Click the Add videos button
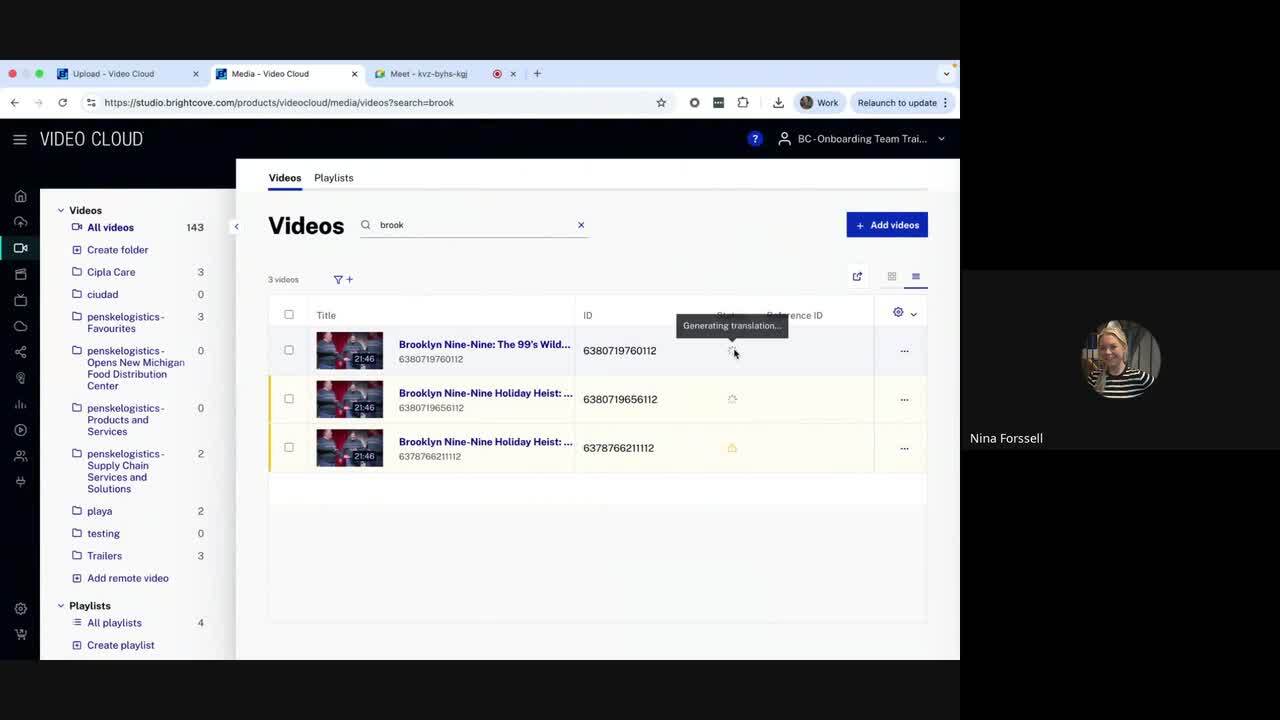 (x=887, y=225)
